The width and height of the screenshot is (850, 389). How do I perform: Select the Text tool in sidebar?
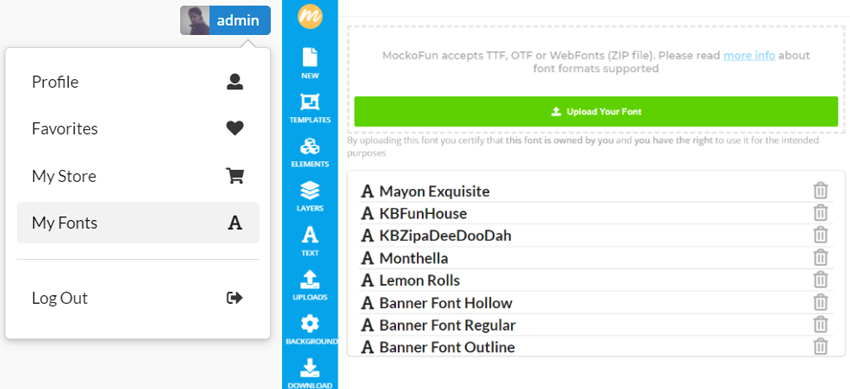[310, 241]
